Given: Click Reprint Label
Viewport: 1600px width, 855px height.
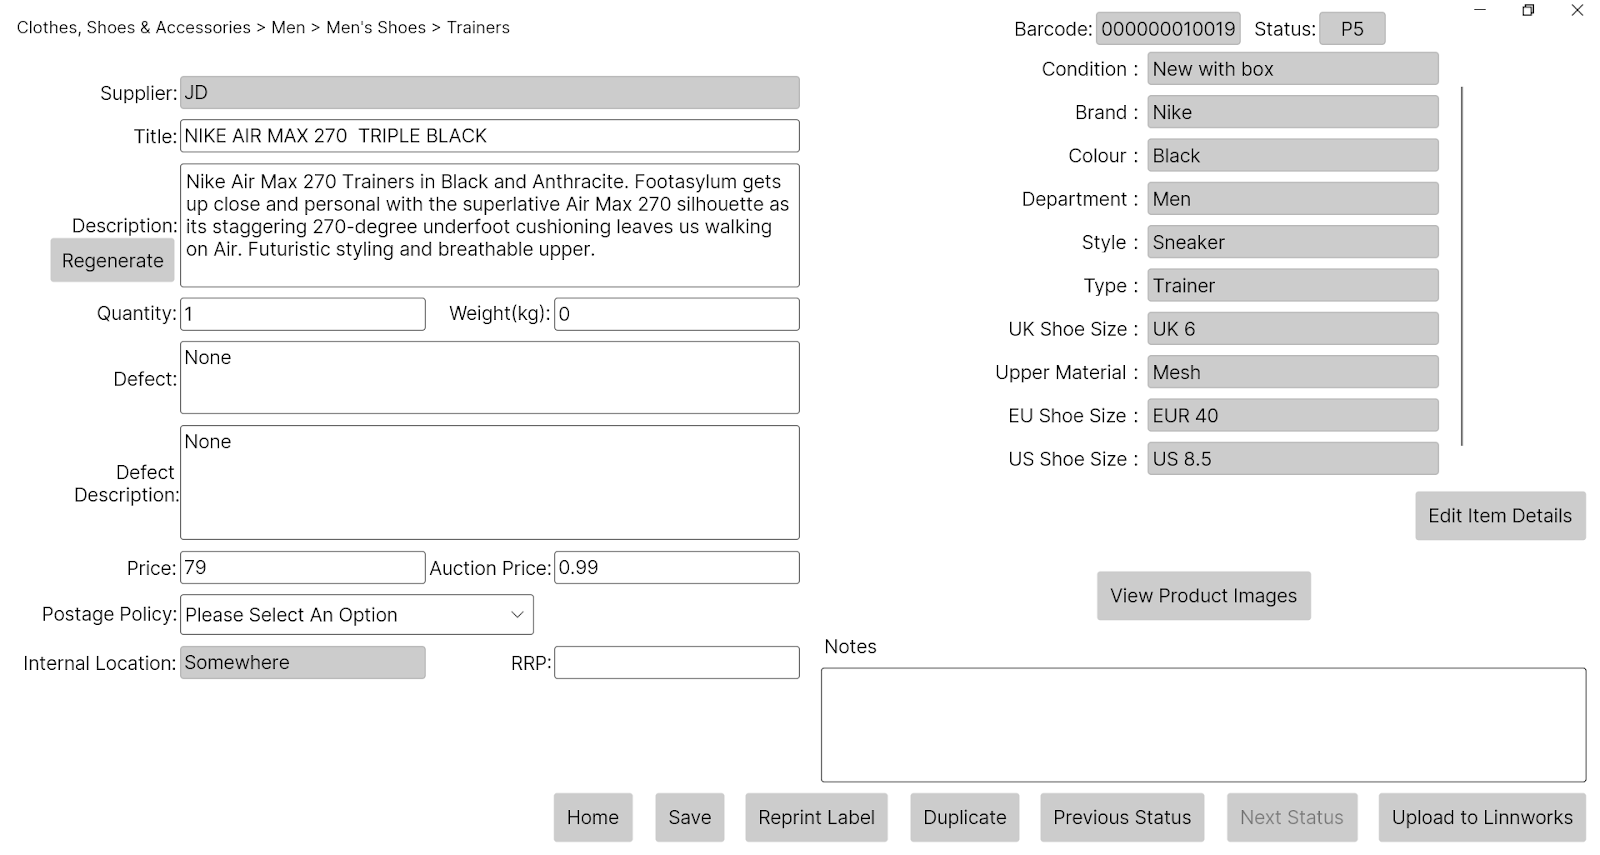Looking at the screenshot, I should coord(816,818).
